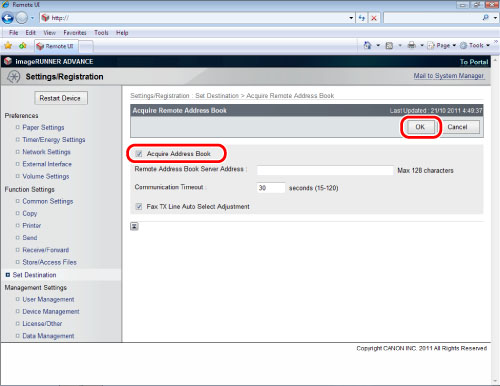500x386 pixels.
Task: Click the Cancel button
Action: coord(458,127)
